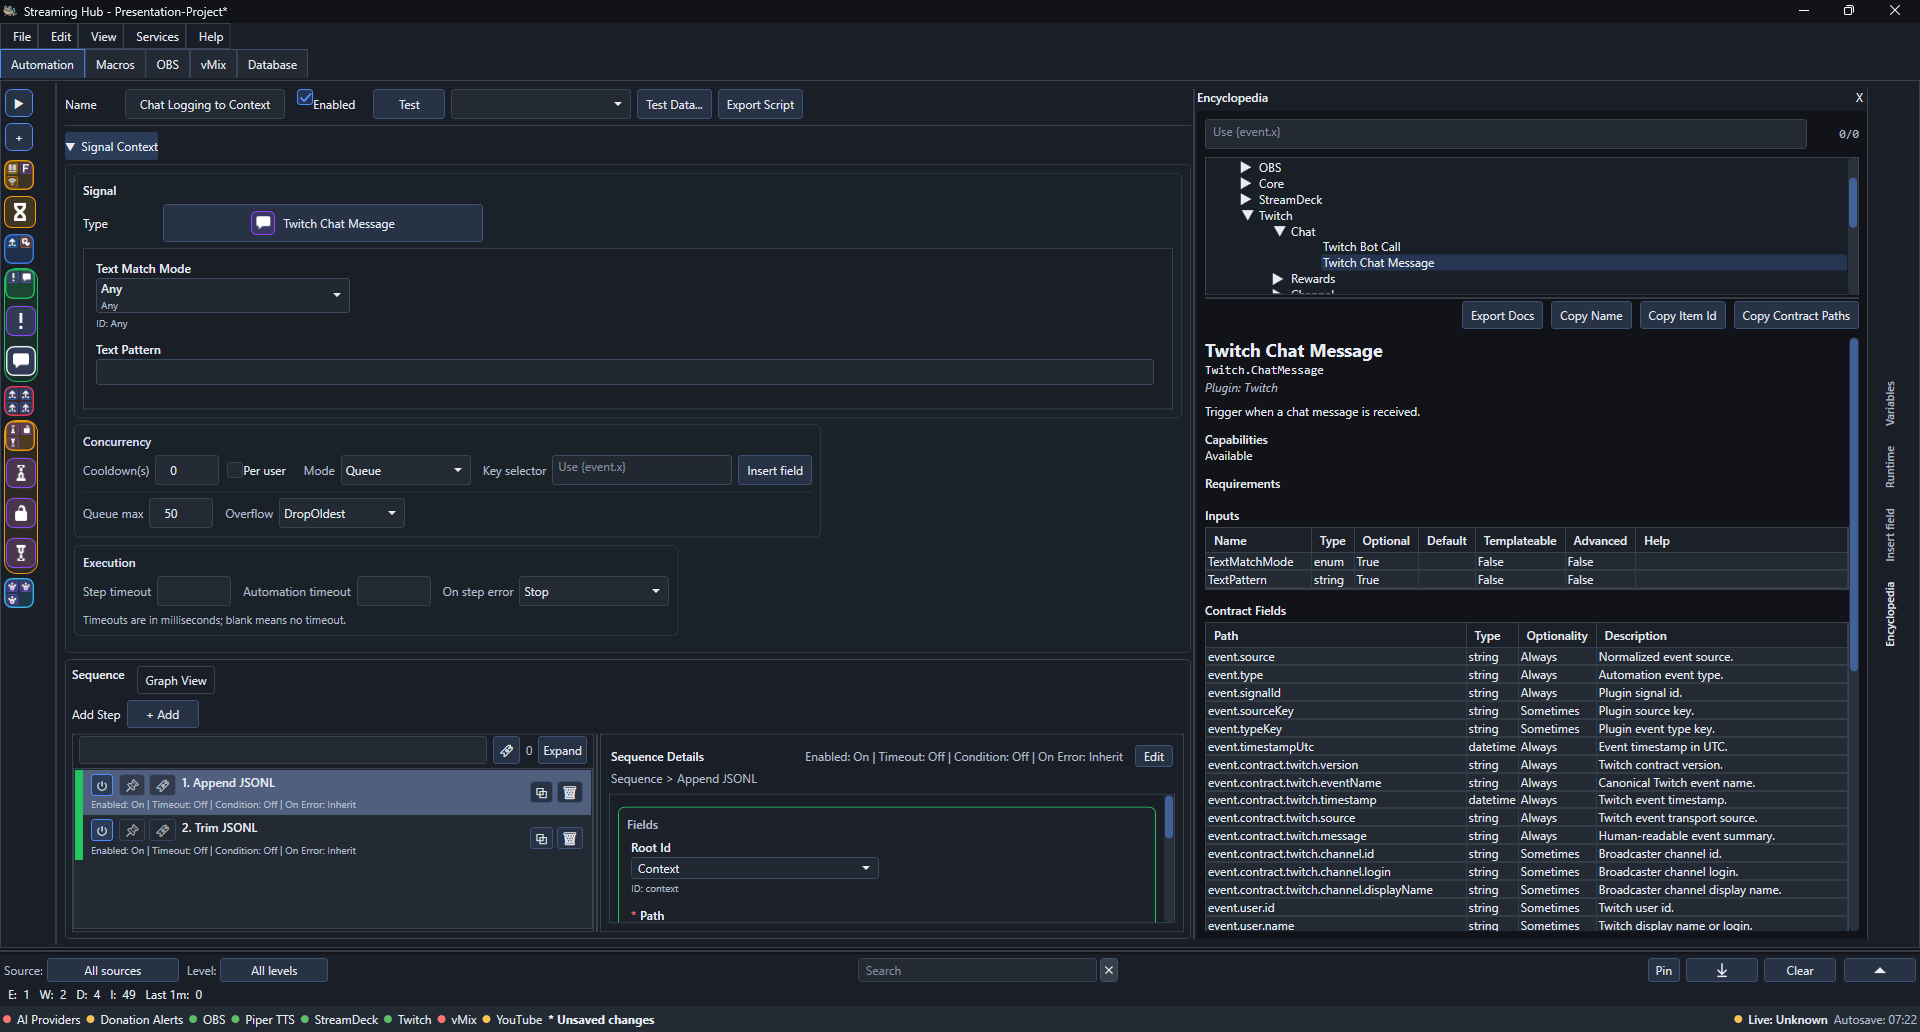Image resolution: width=1920 pixels, height=1032 pixels.
Task: Click Edit in Sequence Details
Action: (1154, 757)
